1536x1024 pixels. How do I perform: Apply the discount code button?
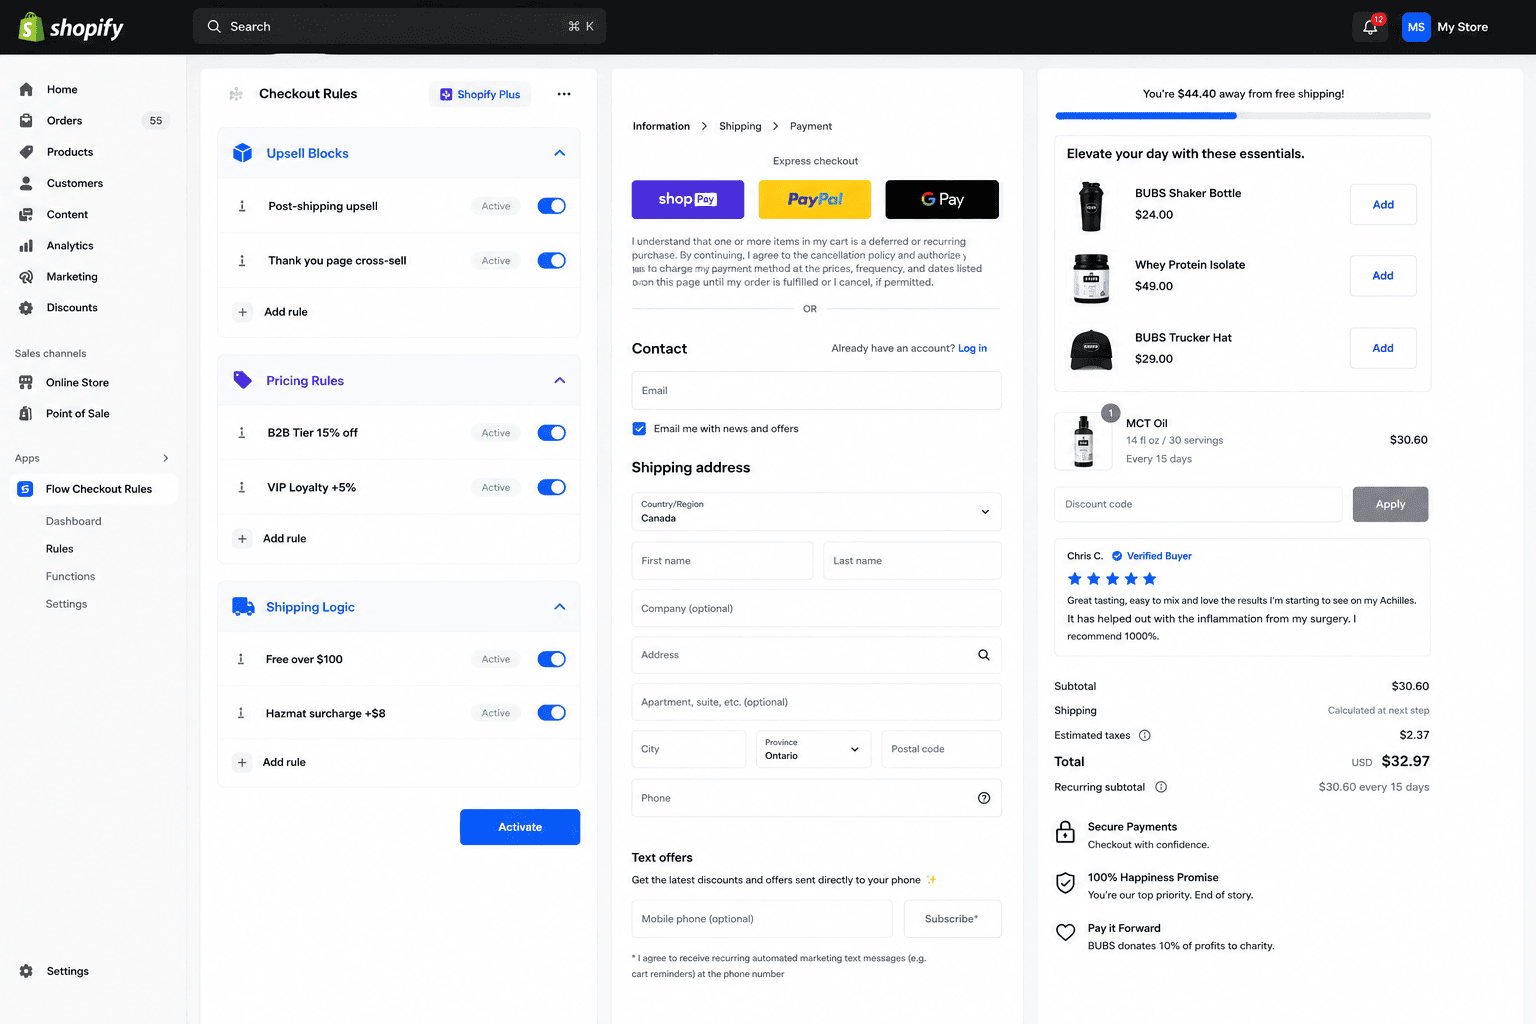pyautogui.click(x=1390, y=505)
